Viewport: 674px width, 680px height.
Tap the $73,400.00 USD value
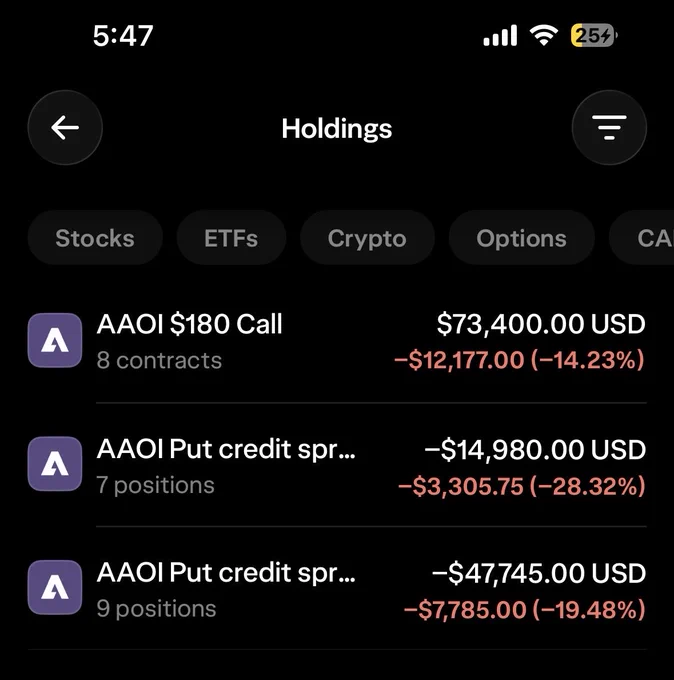coord(541,324)
